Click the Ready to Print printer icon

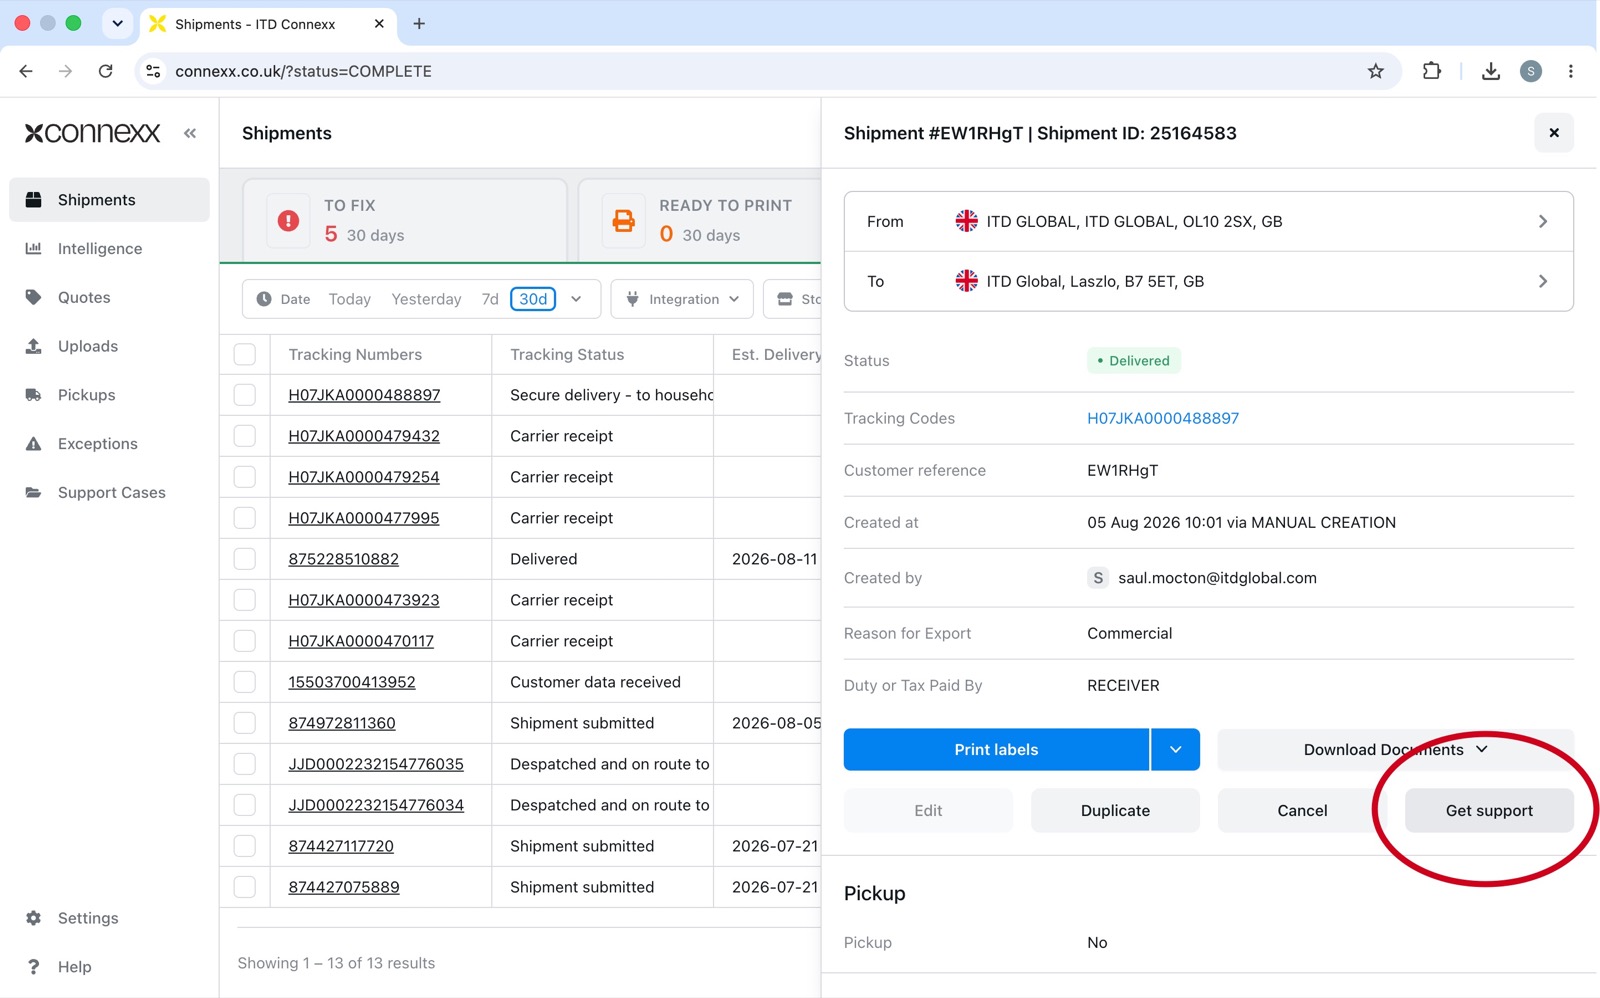pos(624,220)
